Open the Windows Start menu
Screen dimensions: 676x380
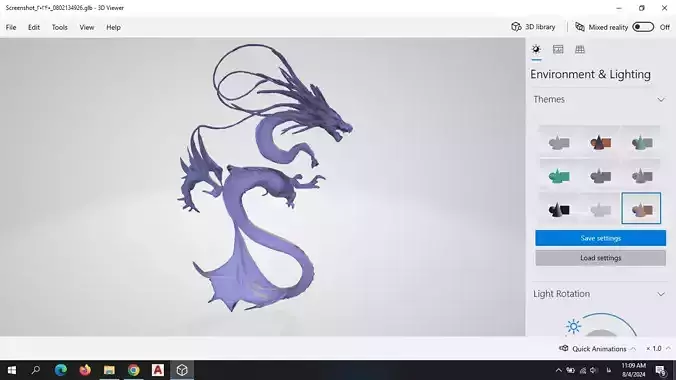click(12, 370)
